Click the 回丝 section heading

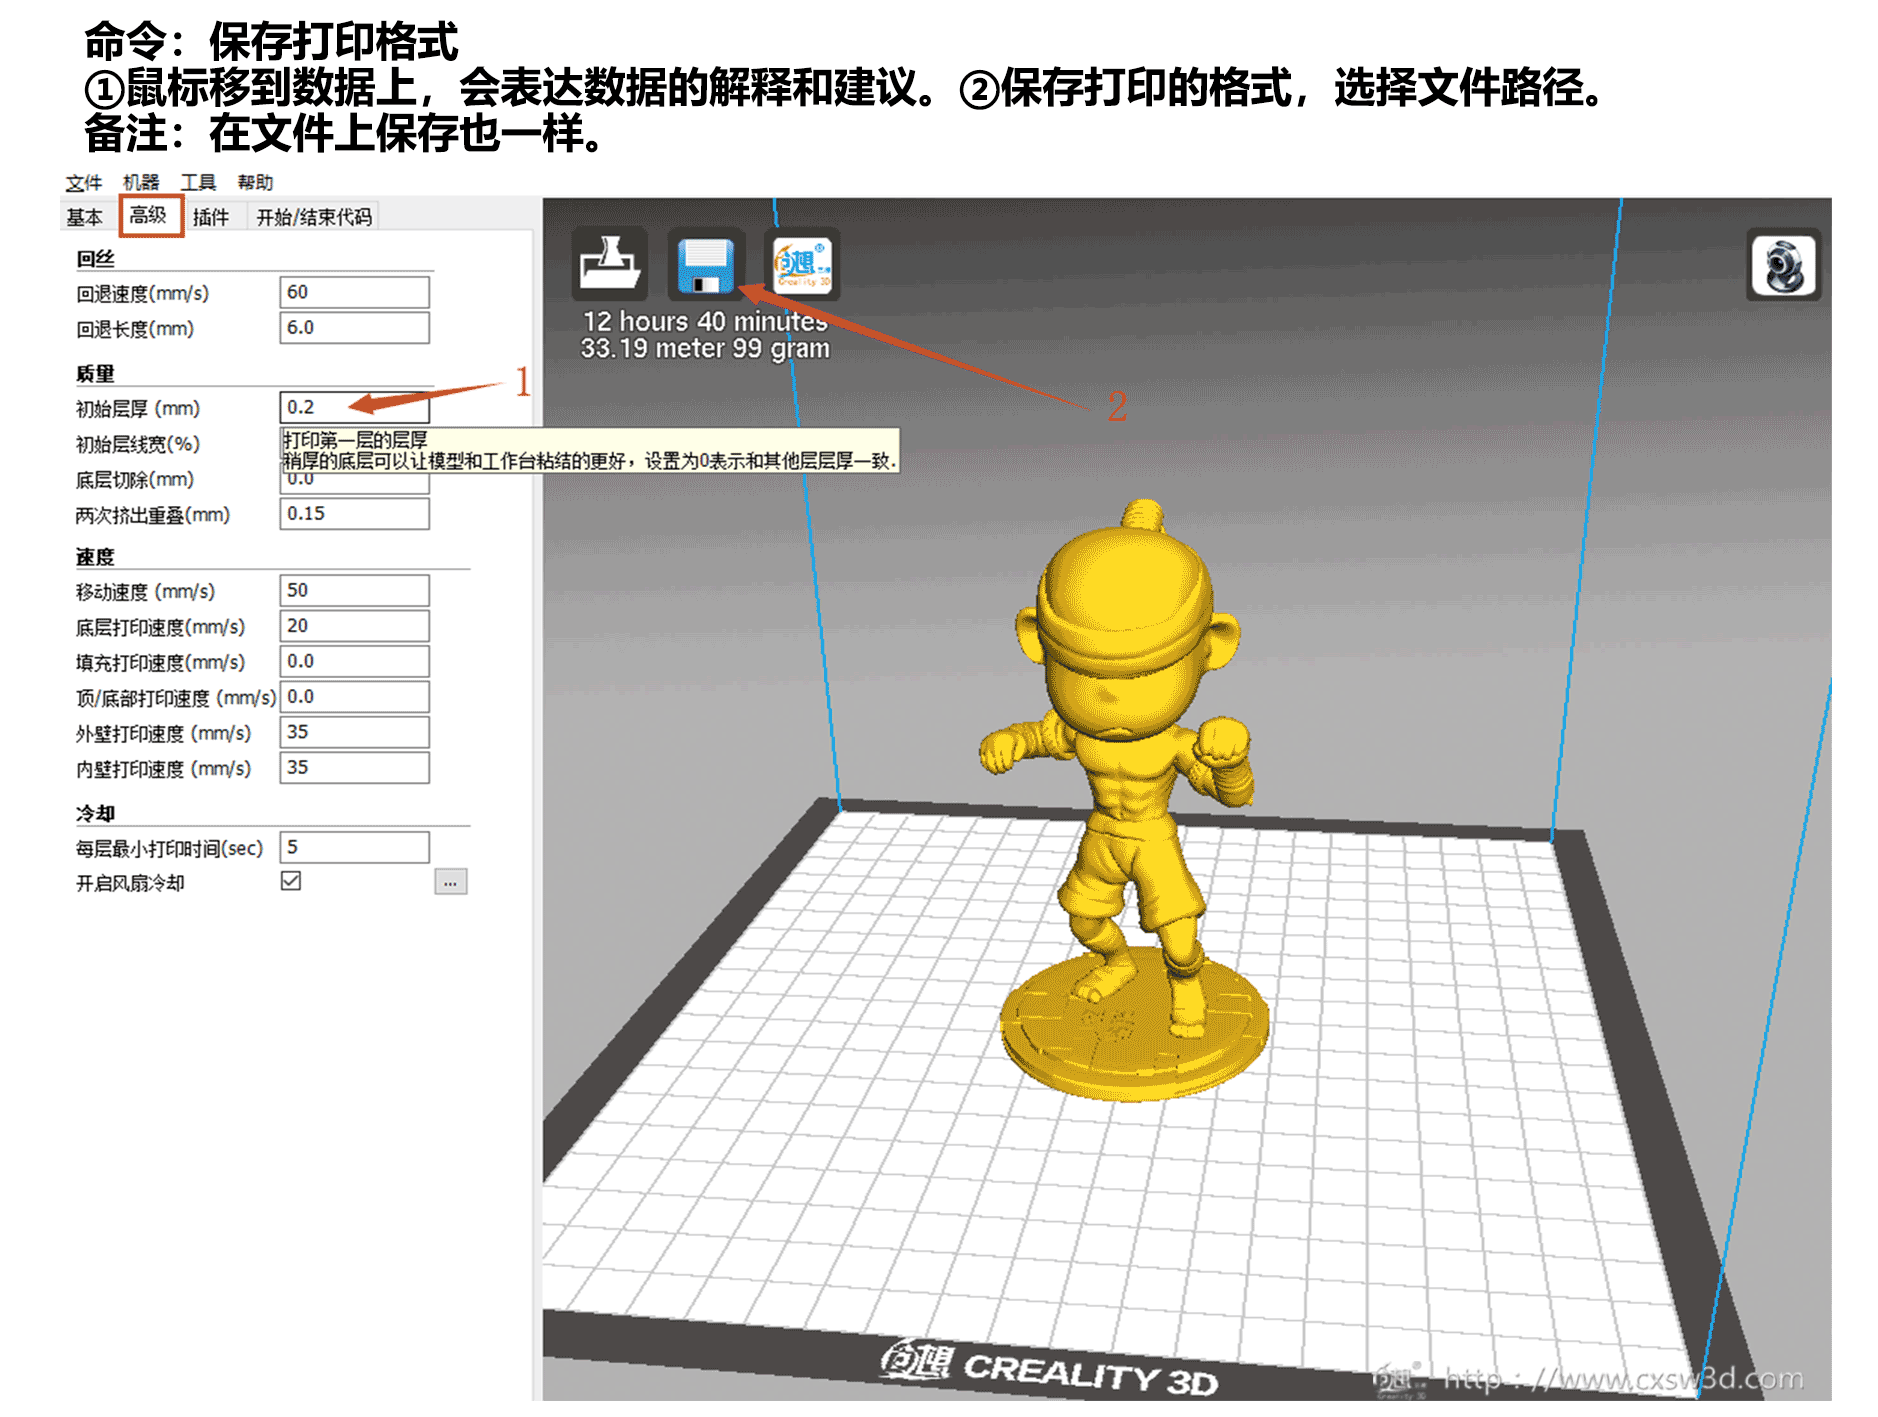[x=95, y=259]
